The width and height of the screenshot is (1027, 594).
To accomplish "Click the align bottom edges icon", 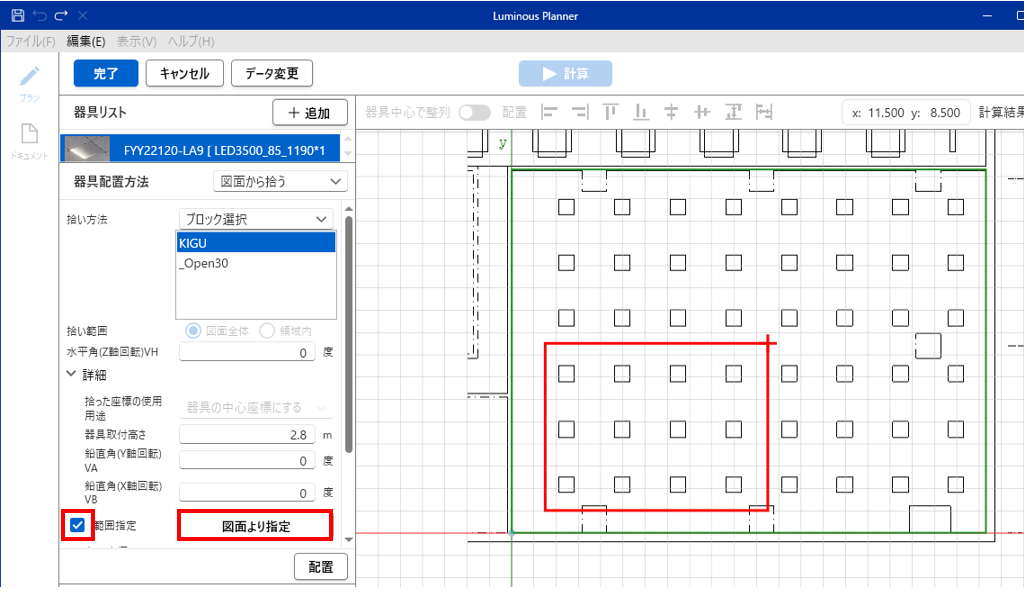I will pyautogui.click(x=641, y=112).
